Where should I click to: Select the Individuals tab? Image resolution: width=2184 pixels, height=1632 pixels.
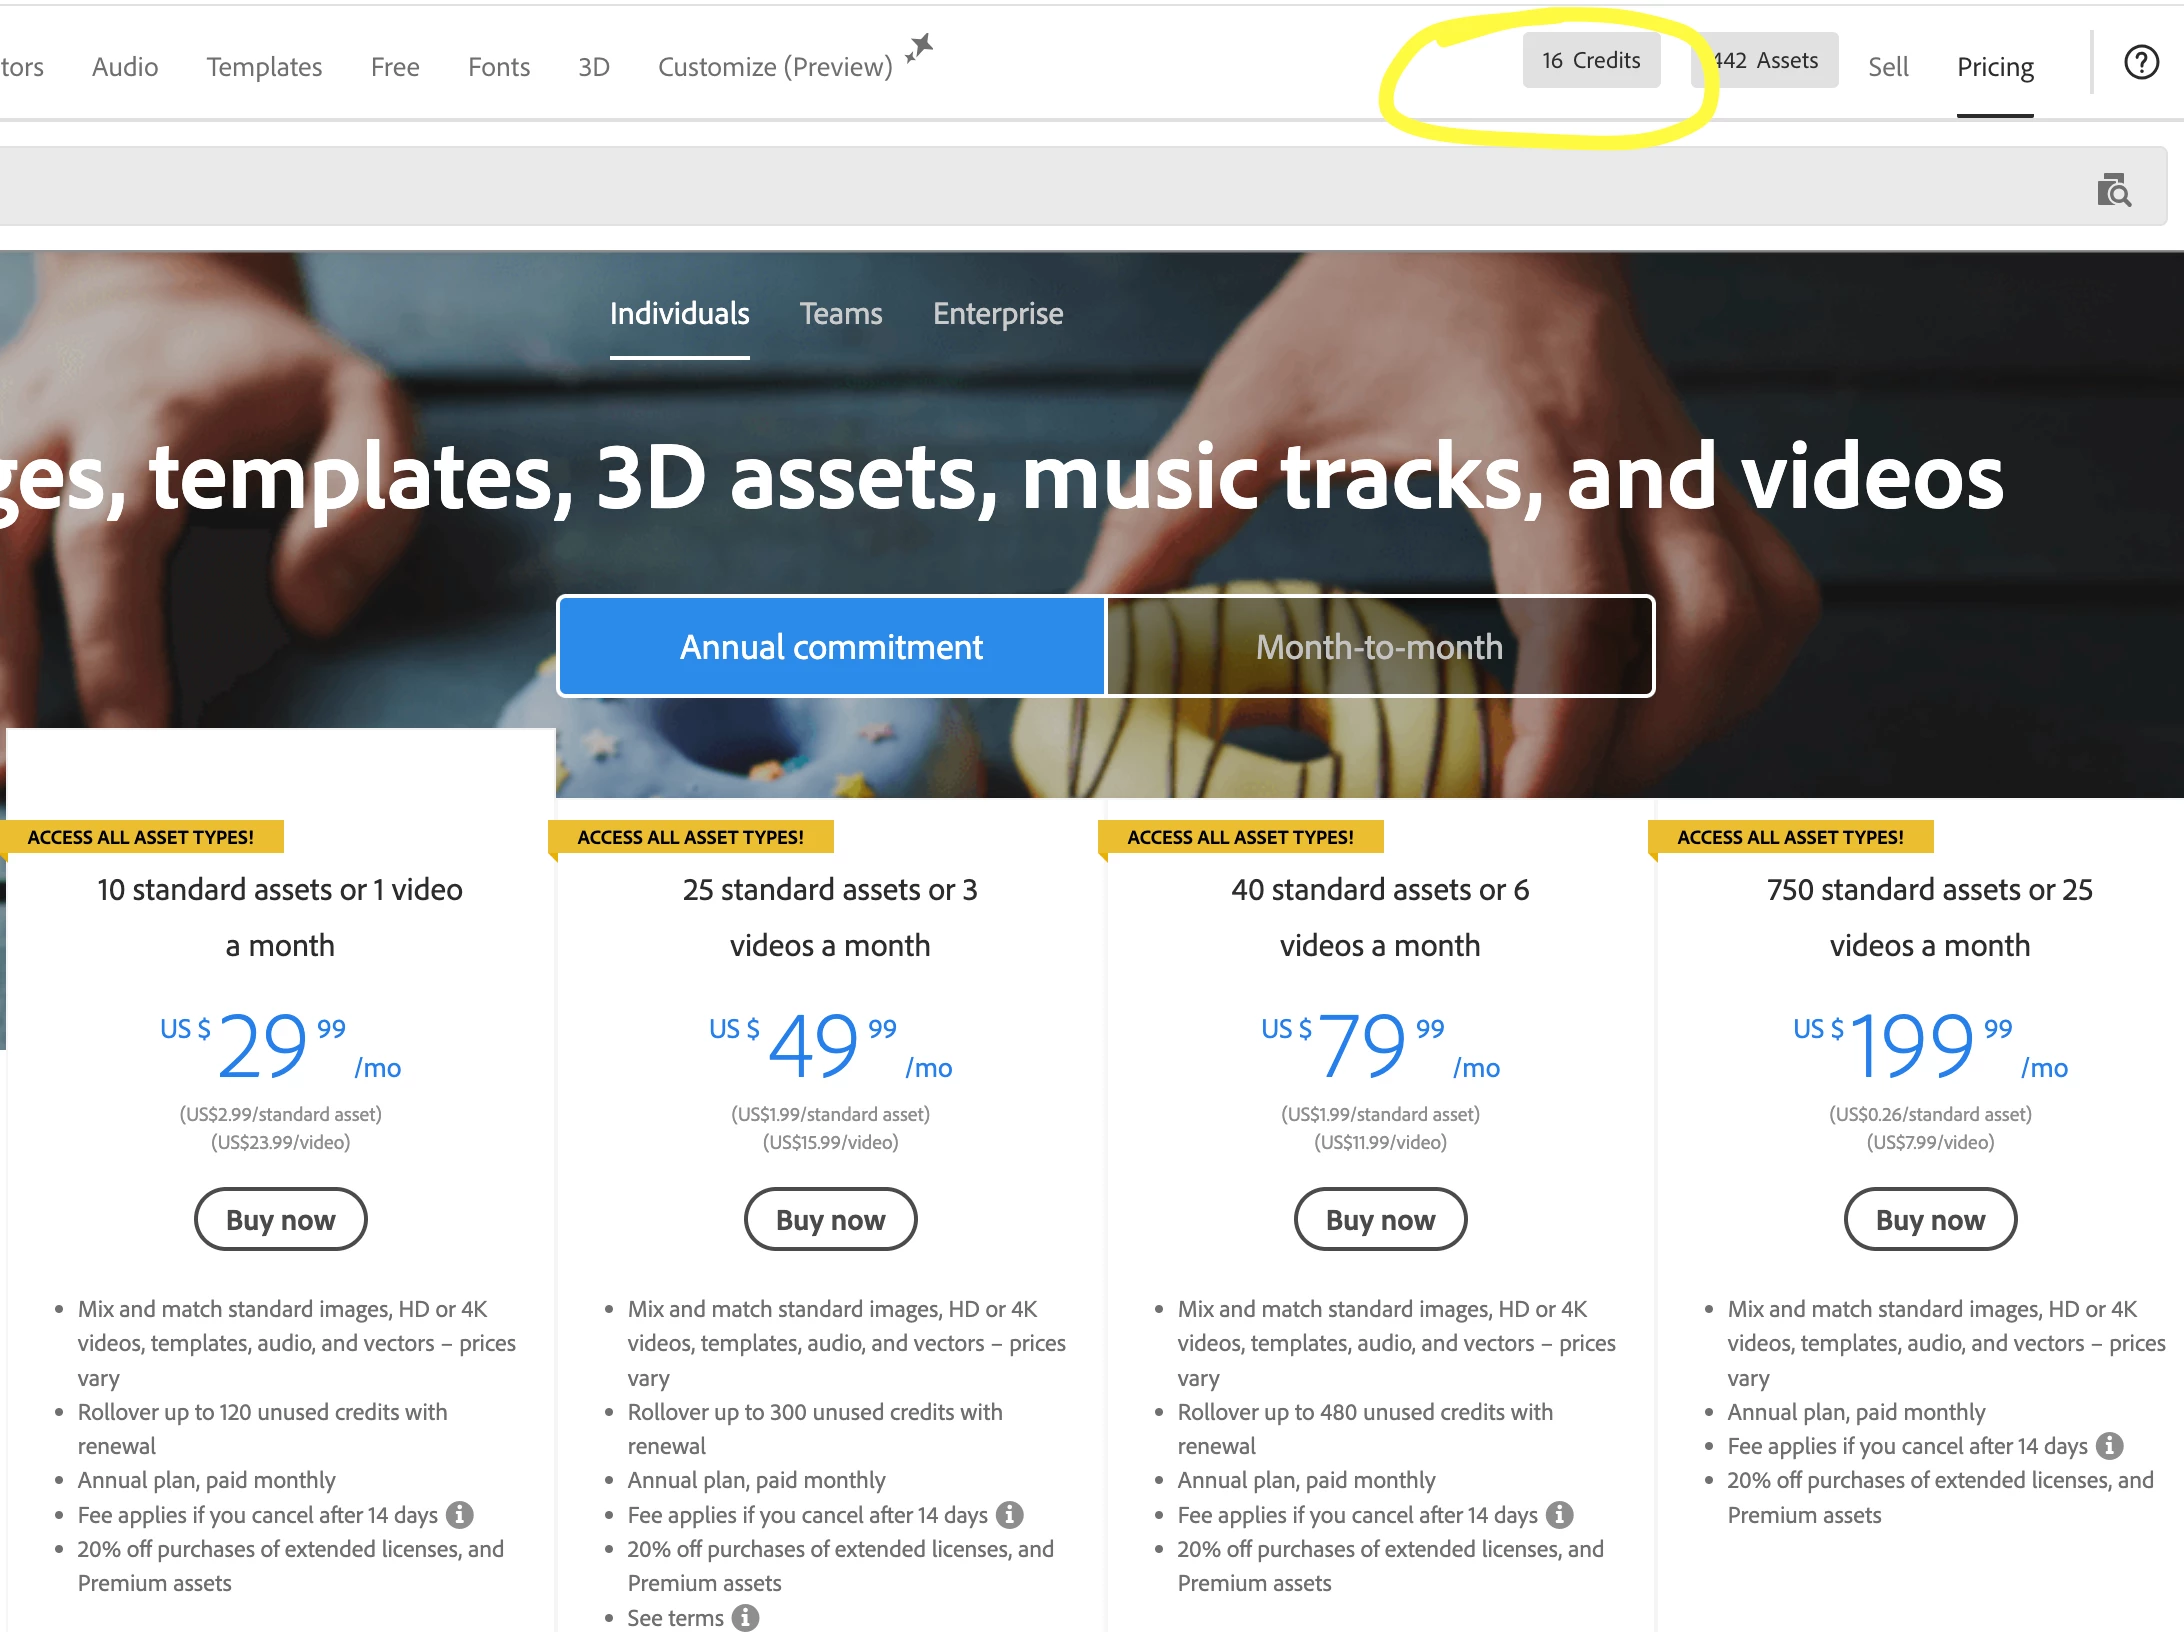(679, 314)
